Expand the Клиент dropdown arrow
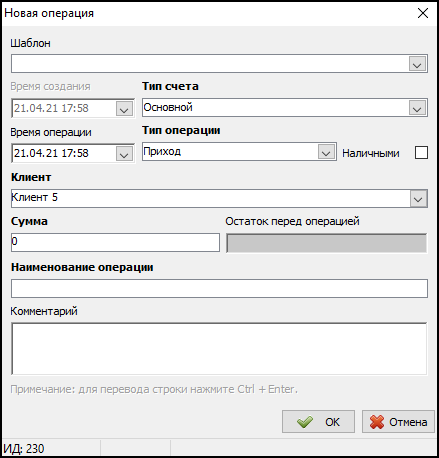This screenshot has width=439, height=458. click(418, 199)
